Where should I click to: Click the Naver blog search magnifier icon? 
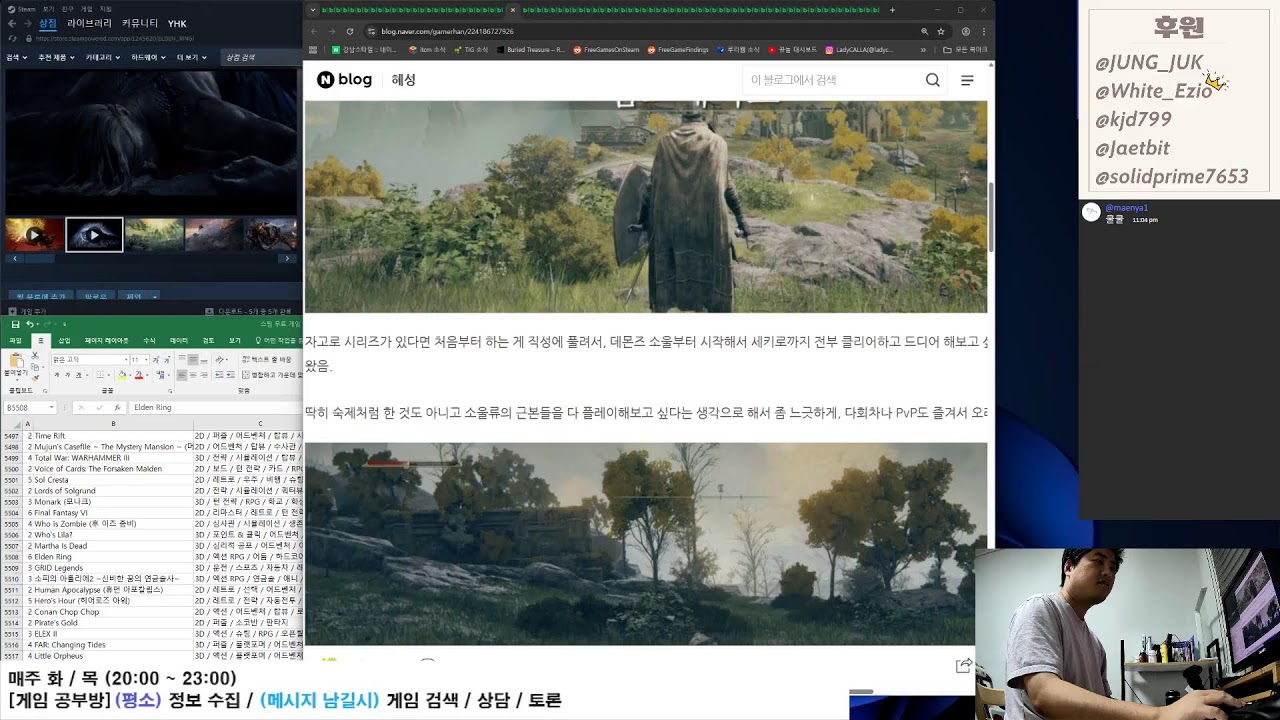coord(933,80)
